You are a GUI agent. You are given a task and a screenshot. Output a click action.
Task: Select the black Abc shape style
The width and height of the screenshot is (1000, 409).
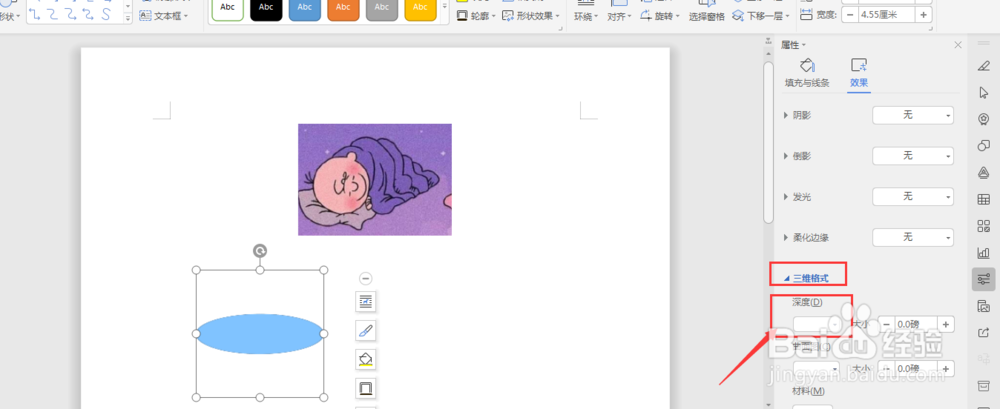tap(266, 9)
